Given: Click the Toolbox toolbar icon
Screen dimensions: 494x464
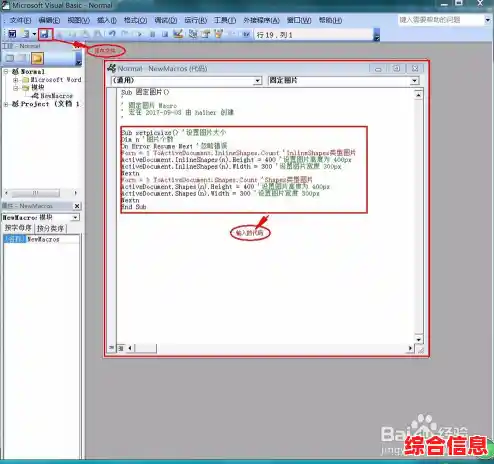Looking at the screenshot, I should tap(232, 34).
